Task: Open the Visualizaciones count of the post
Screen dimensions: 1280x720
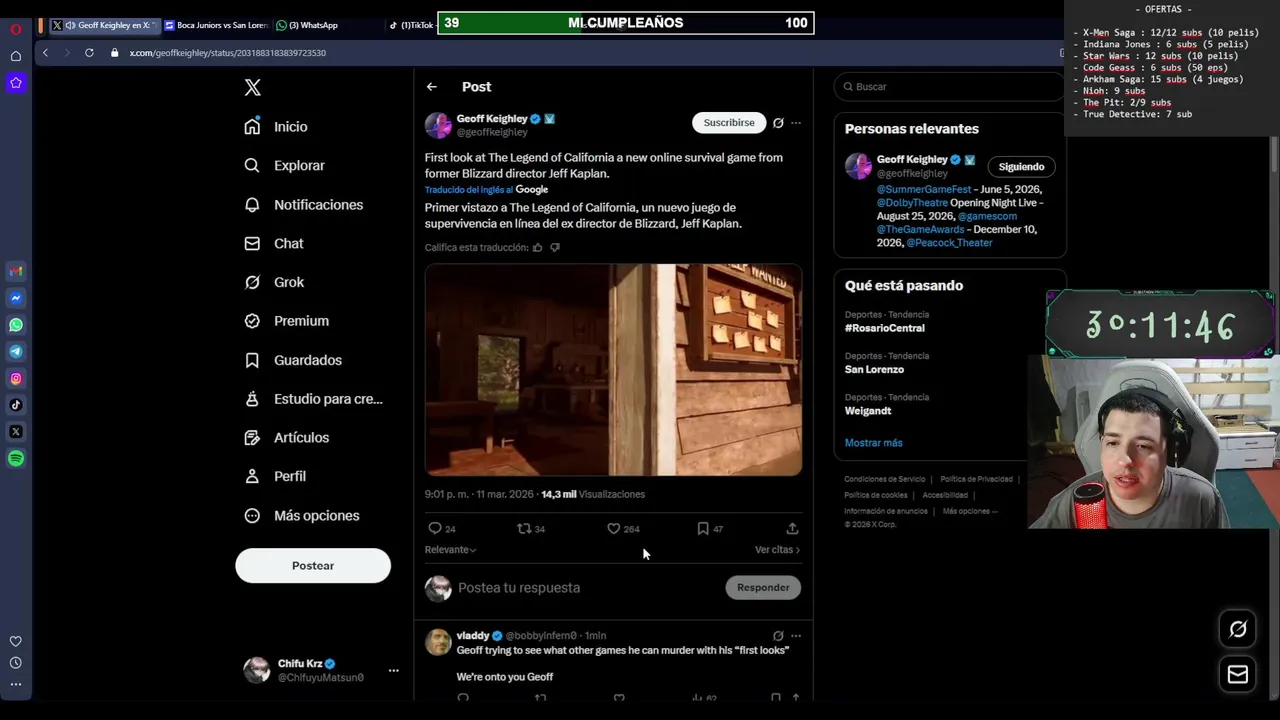Action: tap(593, 494)
